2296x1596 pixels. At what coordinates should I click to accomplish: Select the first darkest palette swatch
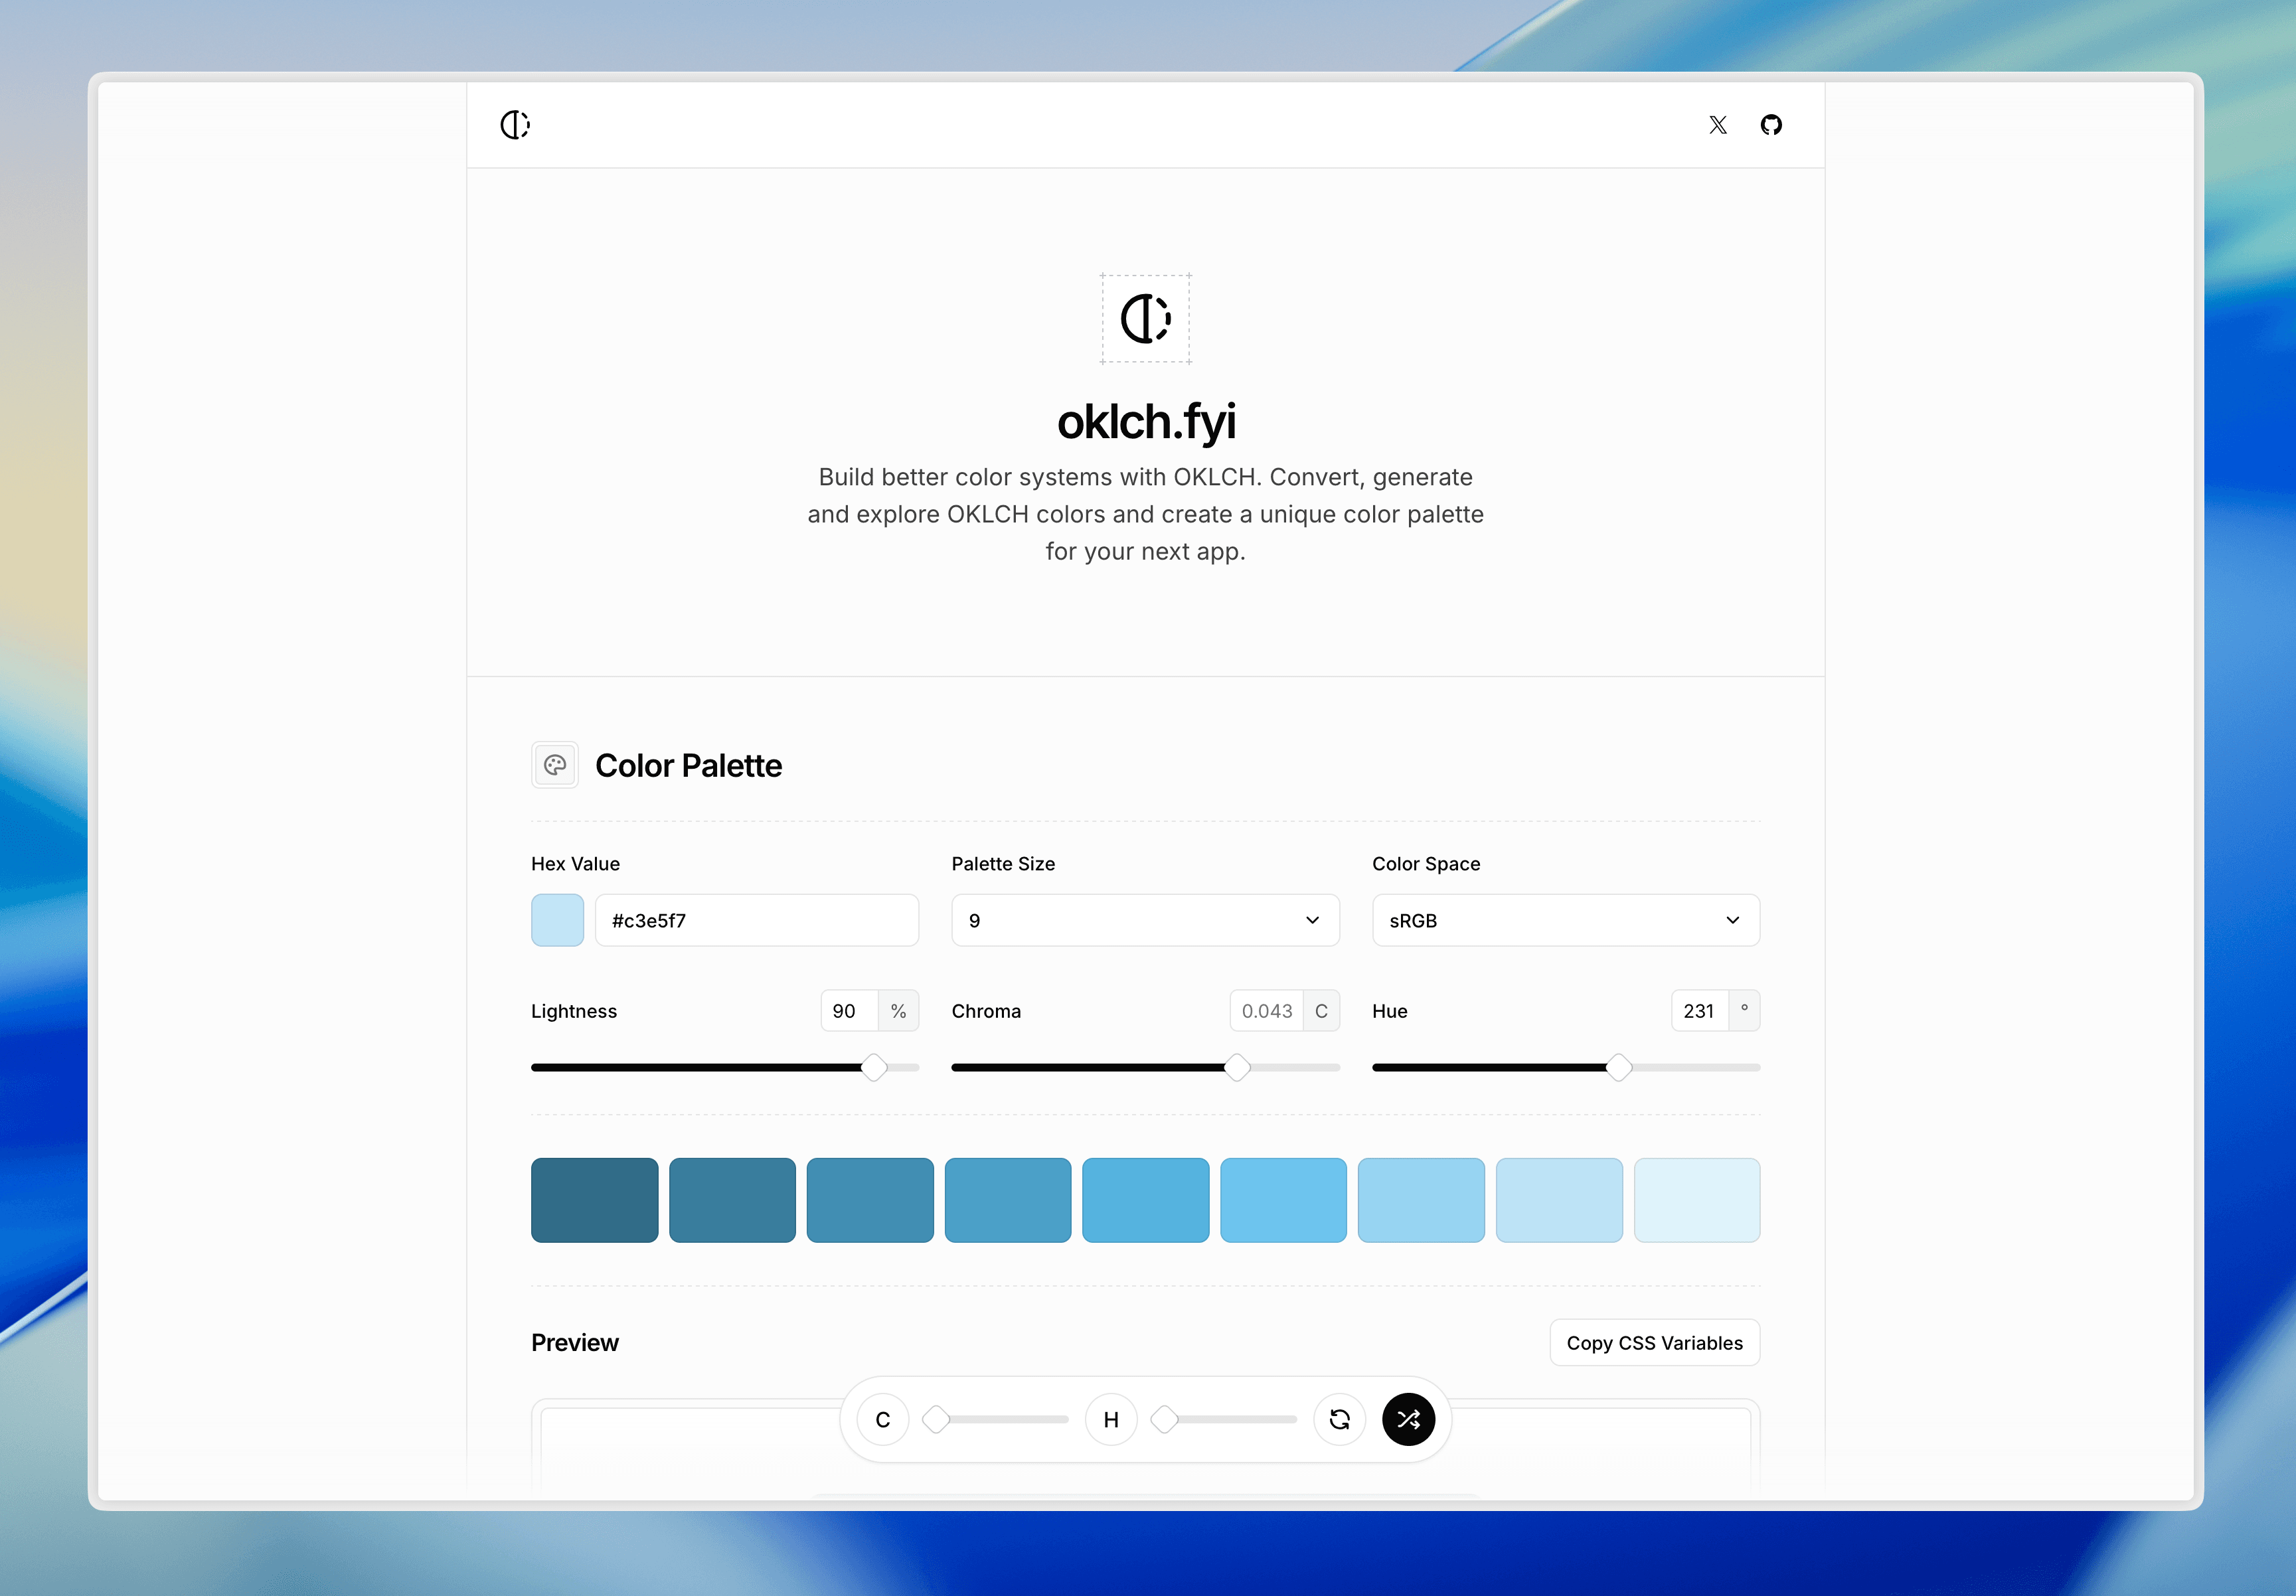595,1200
